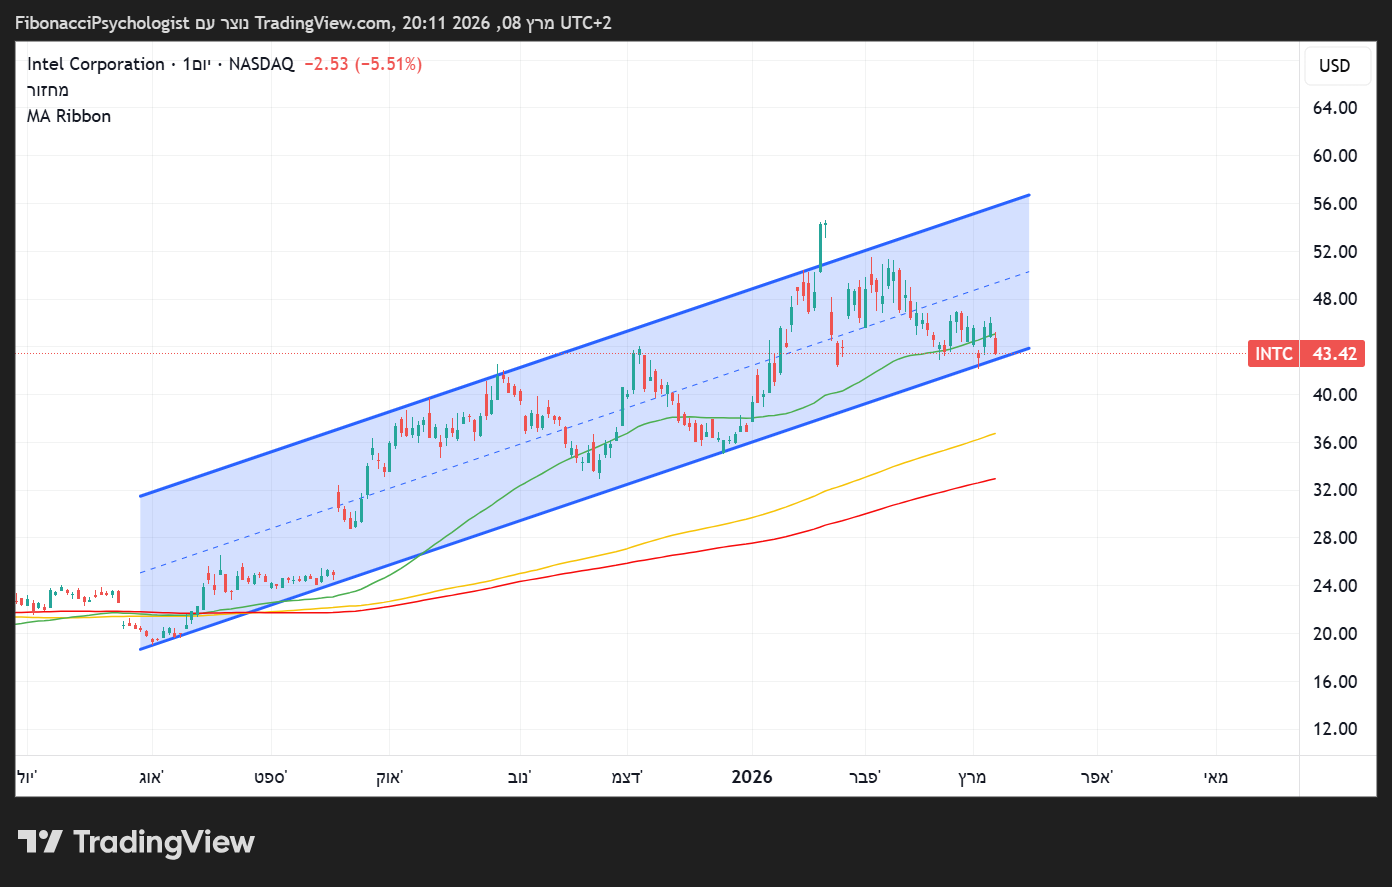Click the INTC price tag label
This screenshot has height=887, width=1392.
coord(1274,354)
